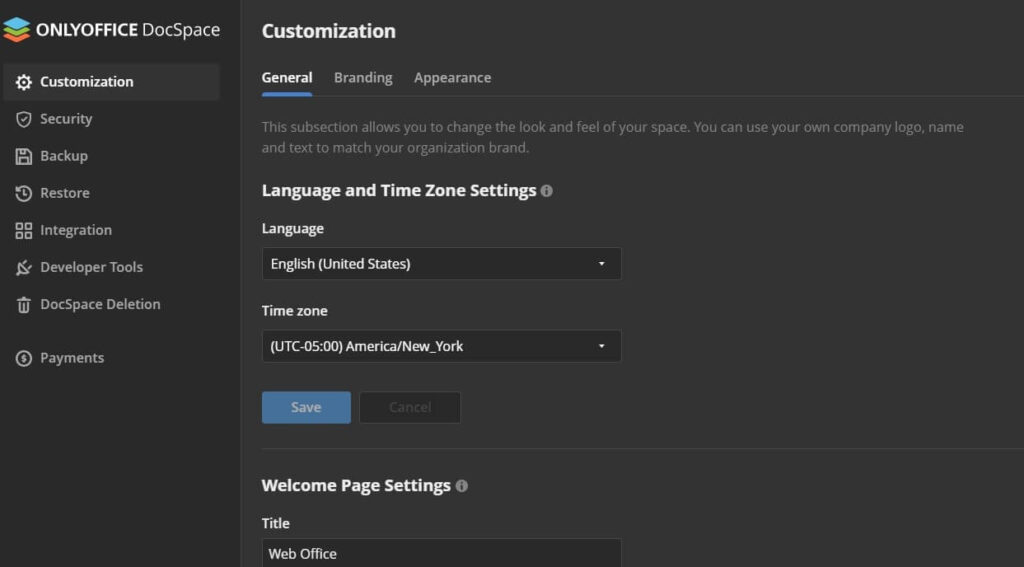Show info for Welcome Page Settings
The width and height of the screenshot is (1024, 567).
[461, 486]
